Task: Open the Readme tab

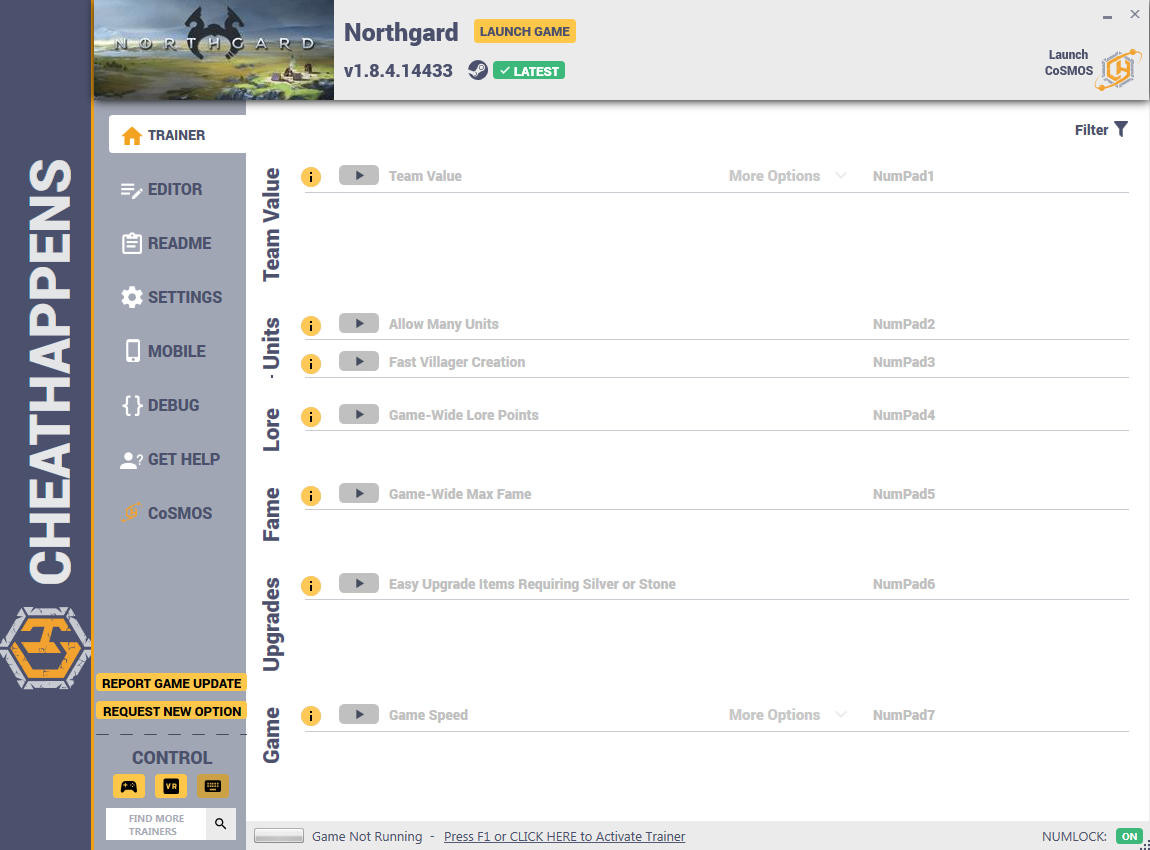Action: tap(166, 243)
